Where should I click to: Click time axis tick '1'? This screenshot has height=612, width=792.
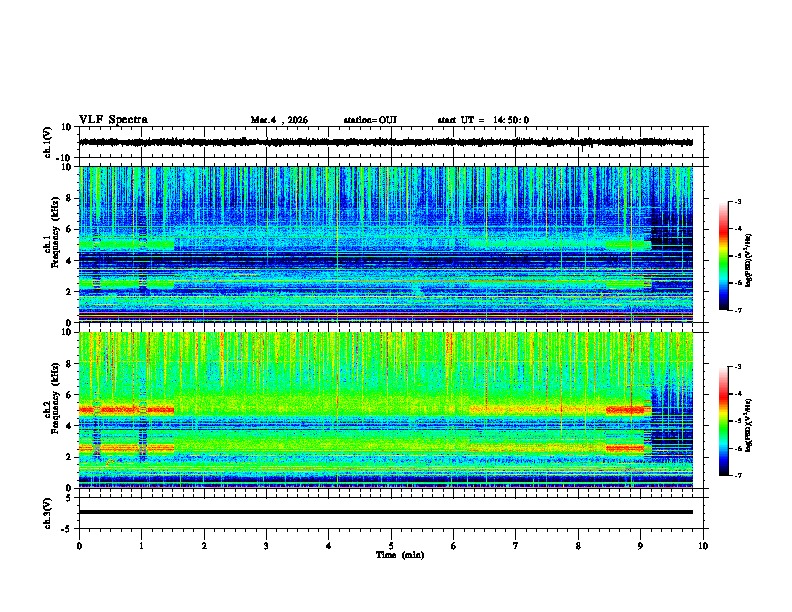point(141,546)
